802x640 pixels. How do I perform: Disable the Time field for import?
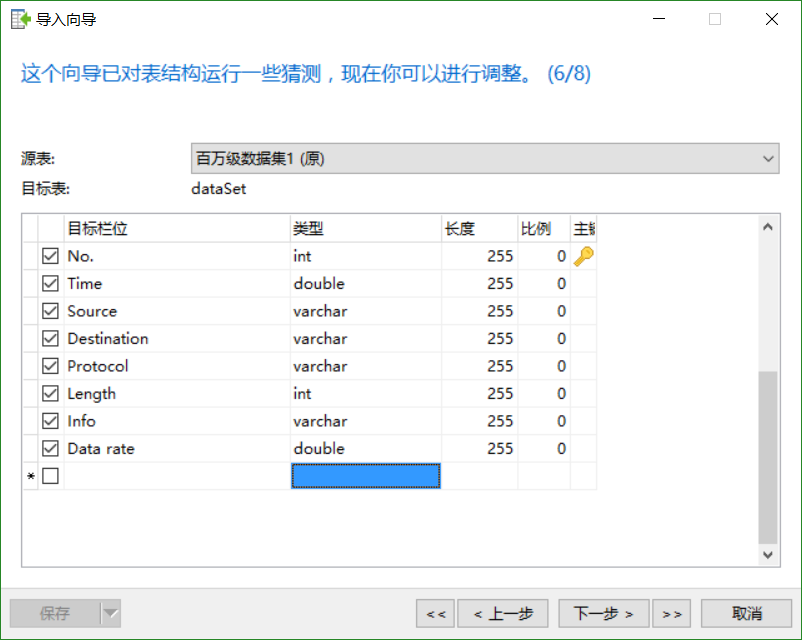pyautogui.click(x=50, y=283)
